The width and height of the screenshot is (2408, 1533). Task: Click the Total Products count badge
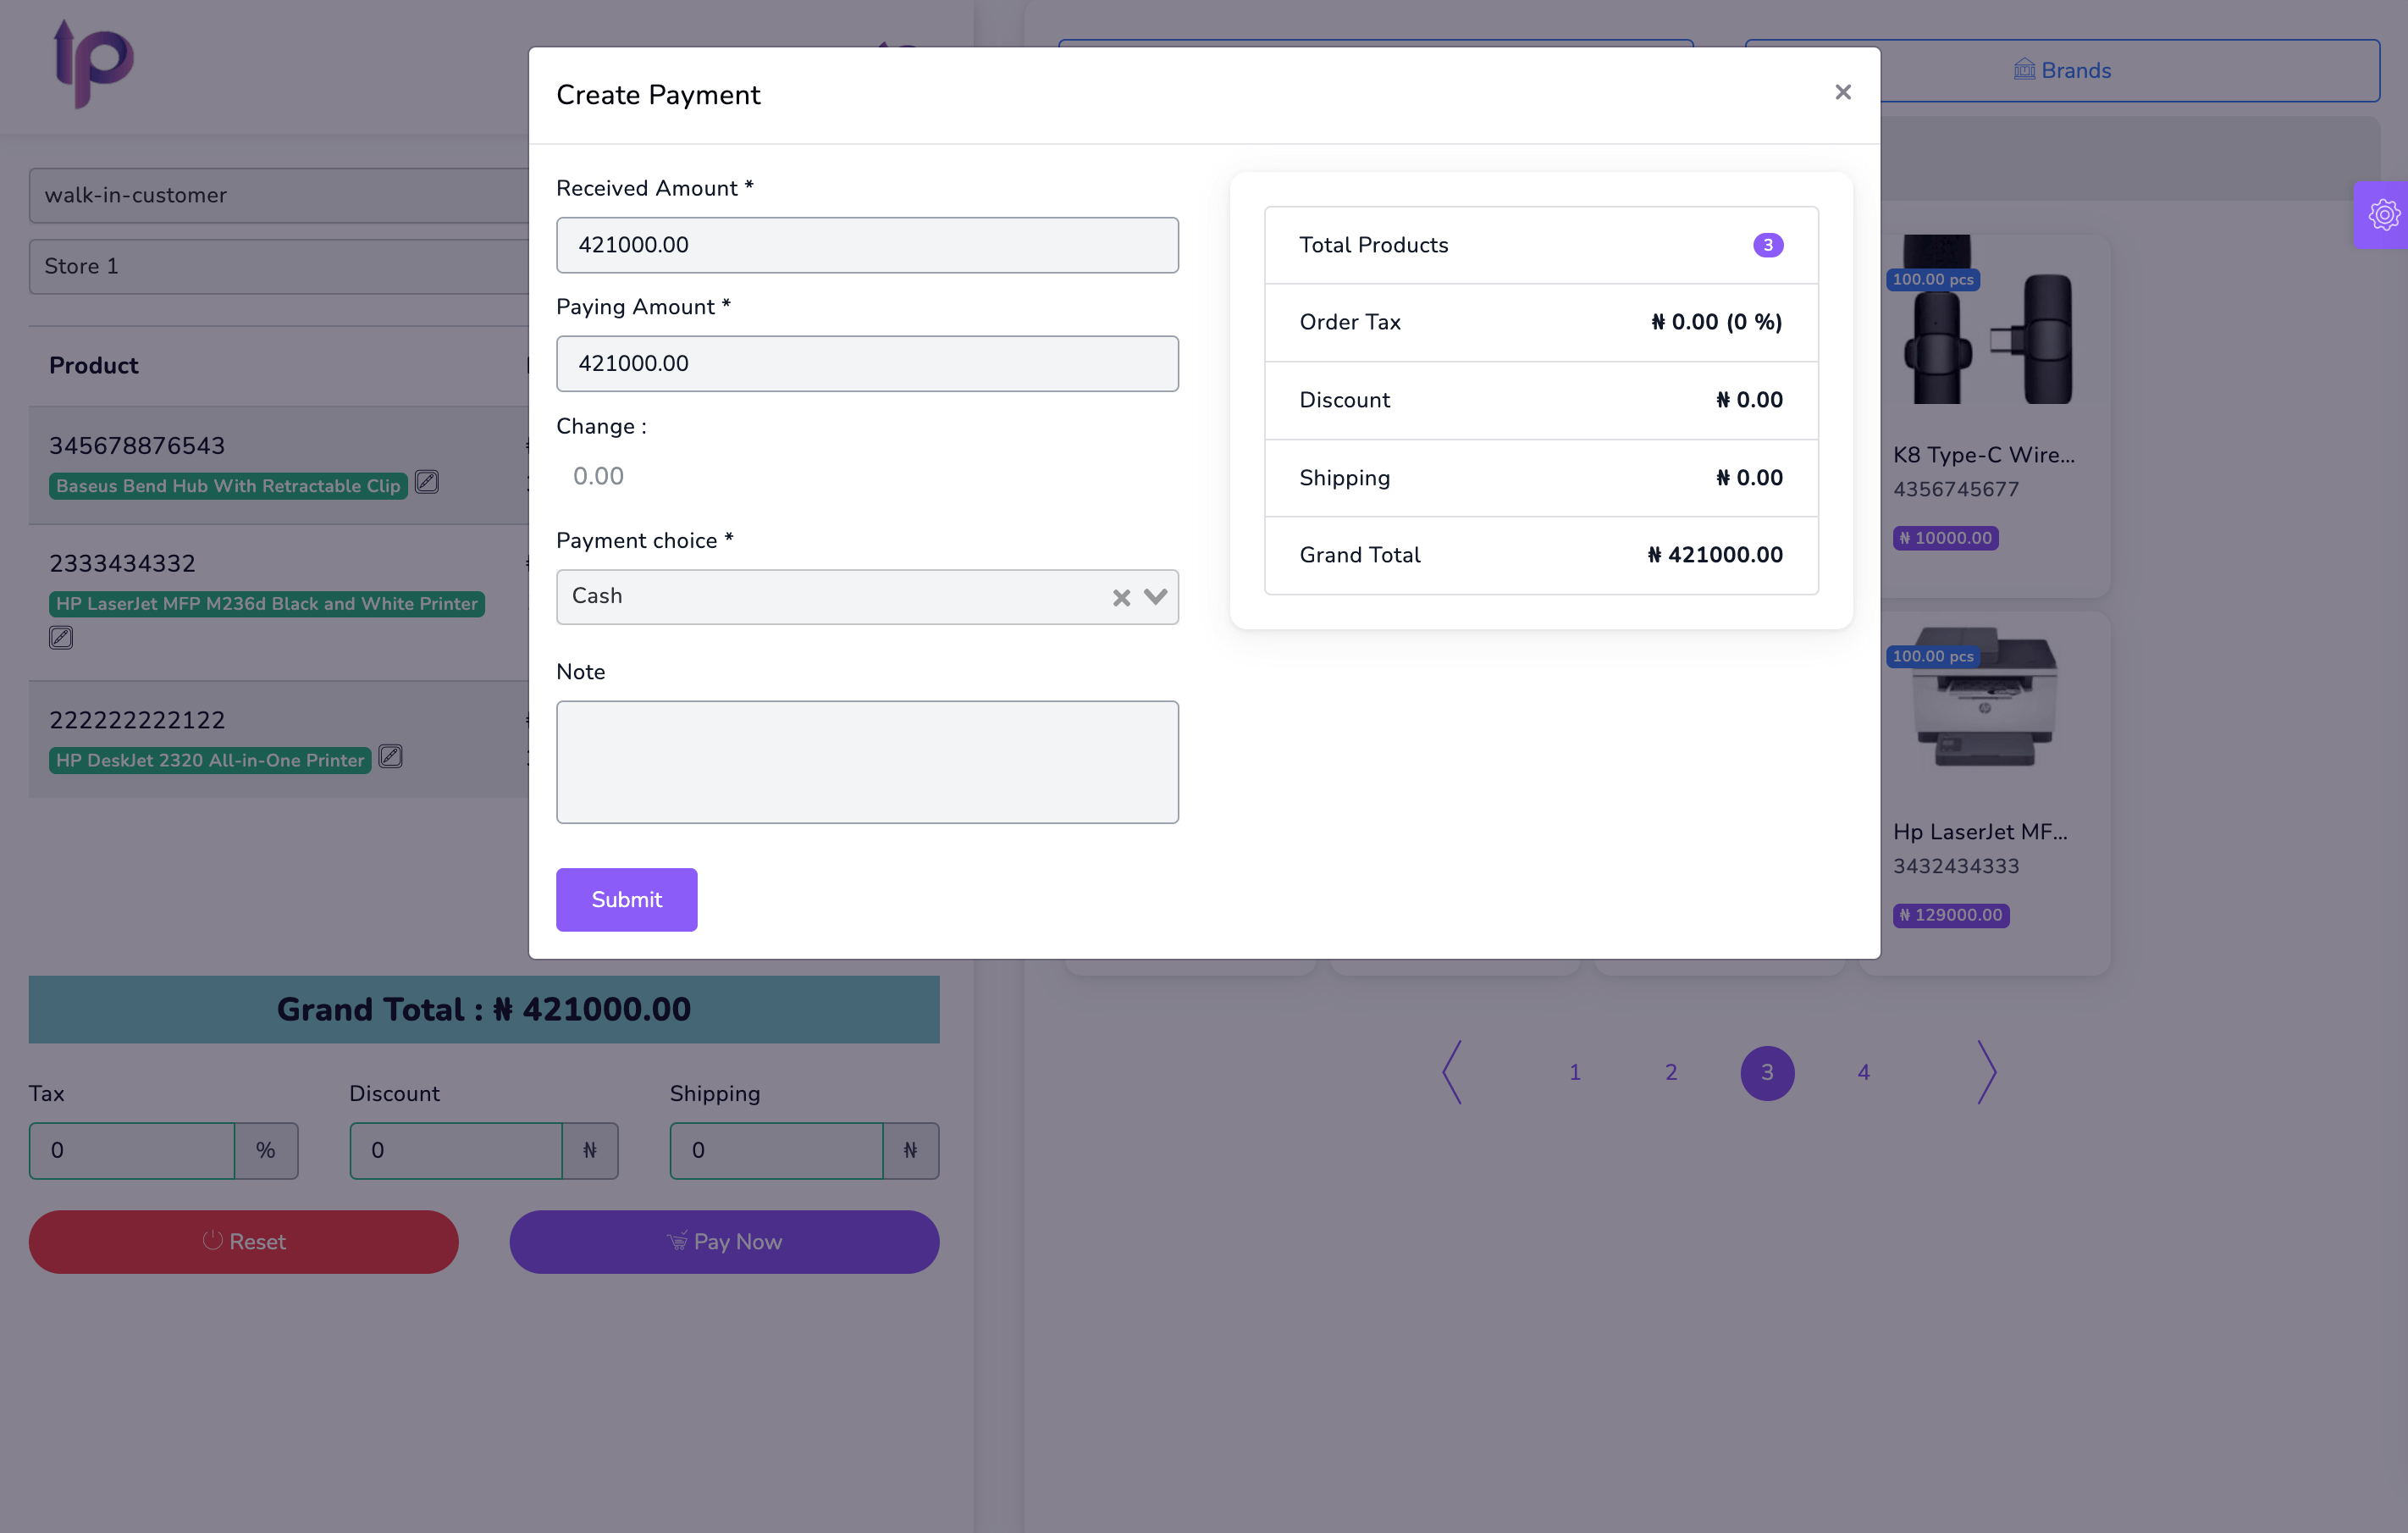point(1768,245)
